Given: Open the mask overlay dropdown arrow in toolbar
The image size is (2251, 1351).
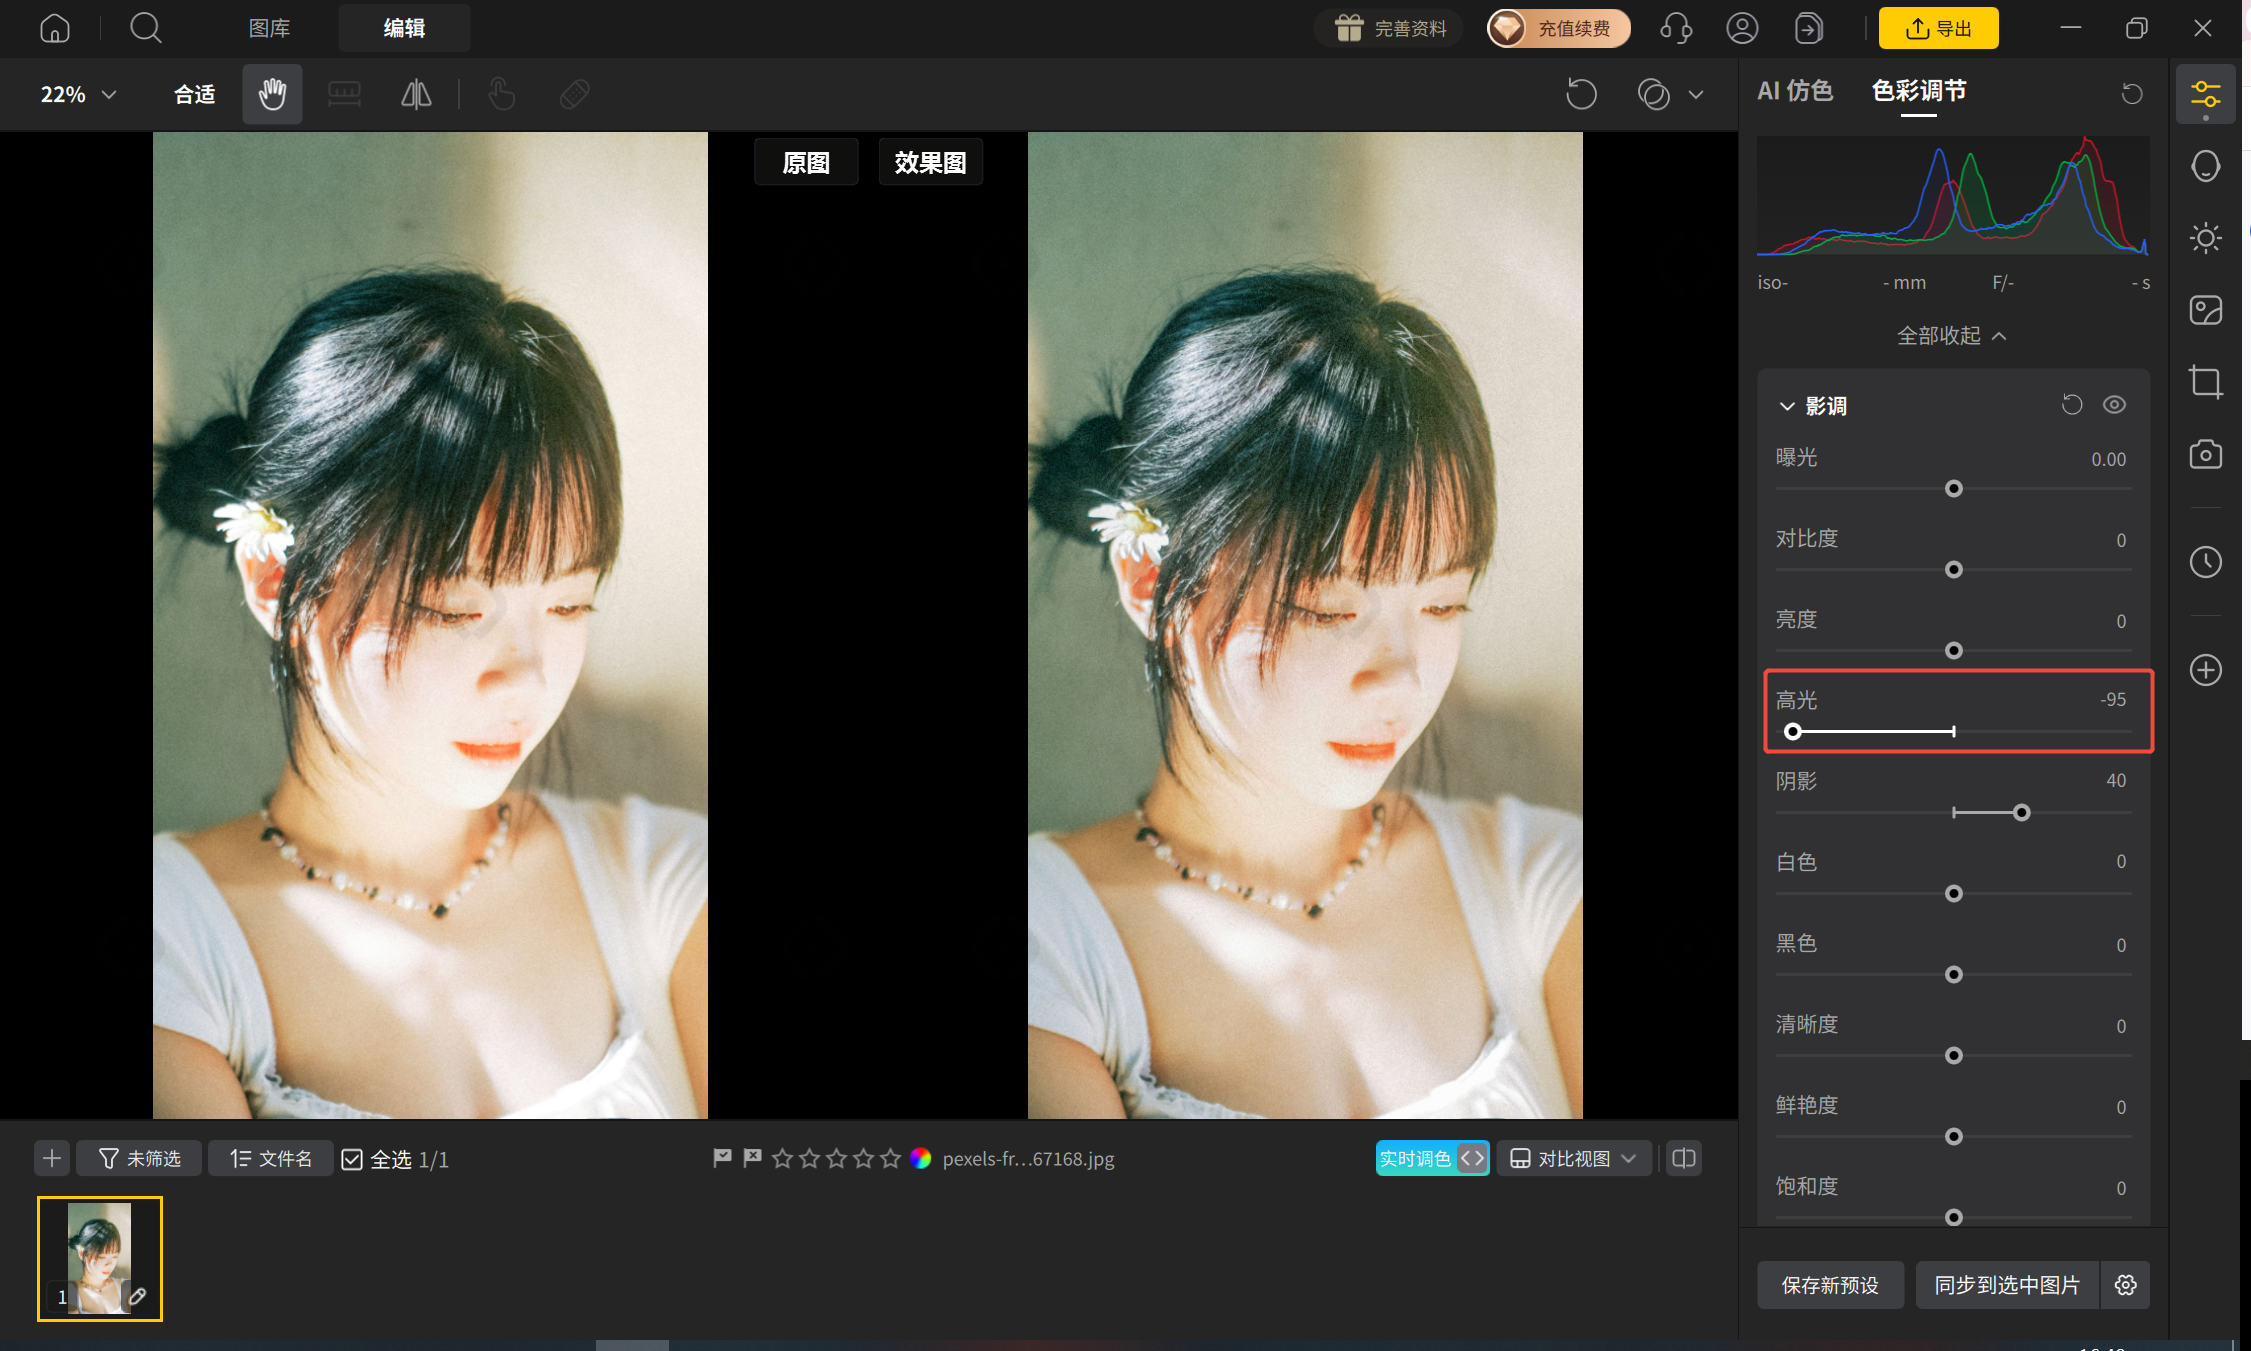Looking at the screenshot, I should 1696,95.
